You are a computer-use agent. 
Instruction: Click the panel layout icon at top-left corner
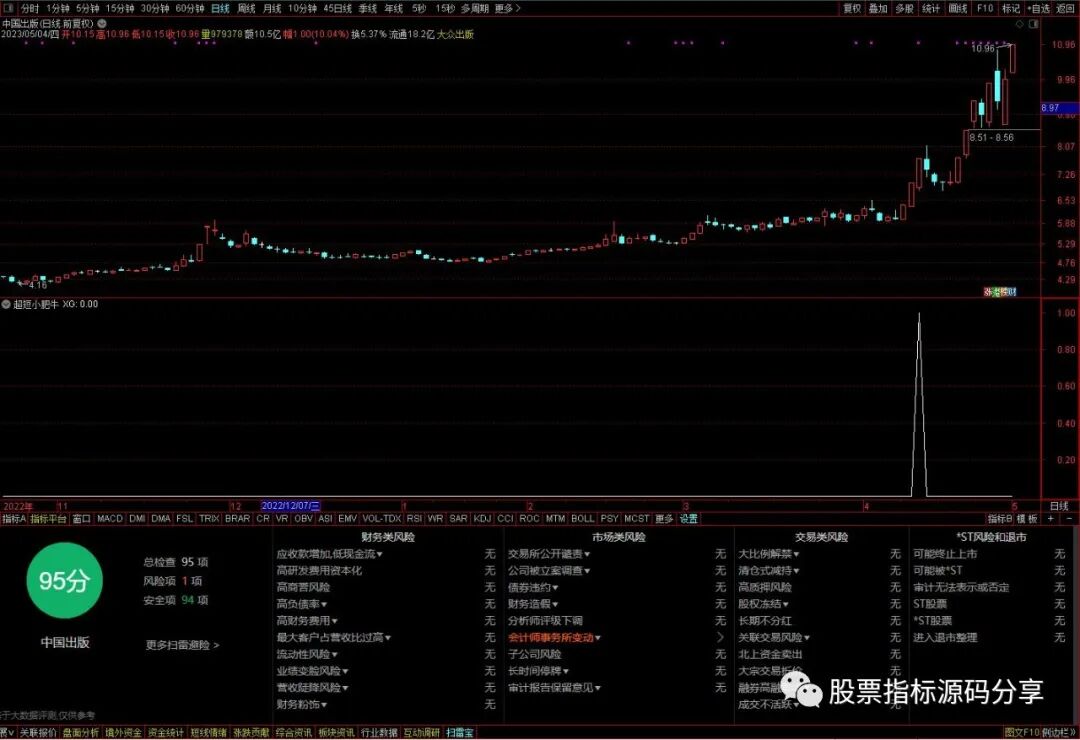pyautogui.click(x=8, y=8)
